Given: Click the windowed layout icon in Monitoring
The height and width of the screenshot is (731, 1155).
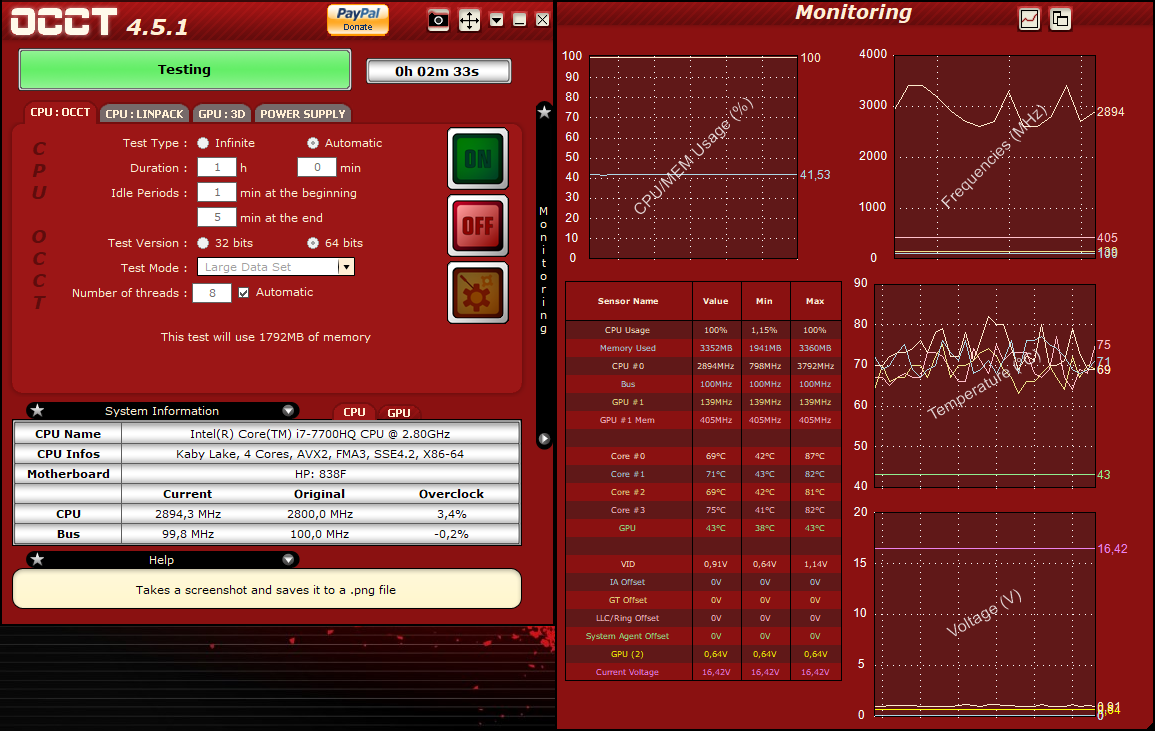Looking at the screenshot, I should click(1060, 19).
